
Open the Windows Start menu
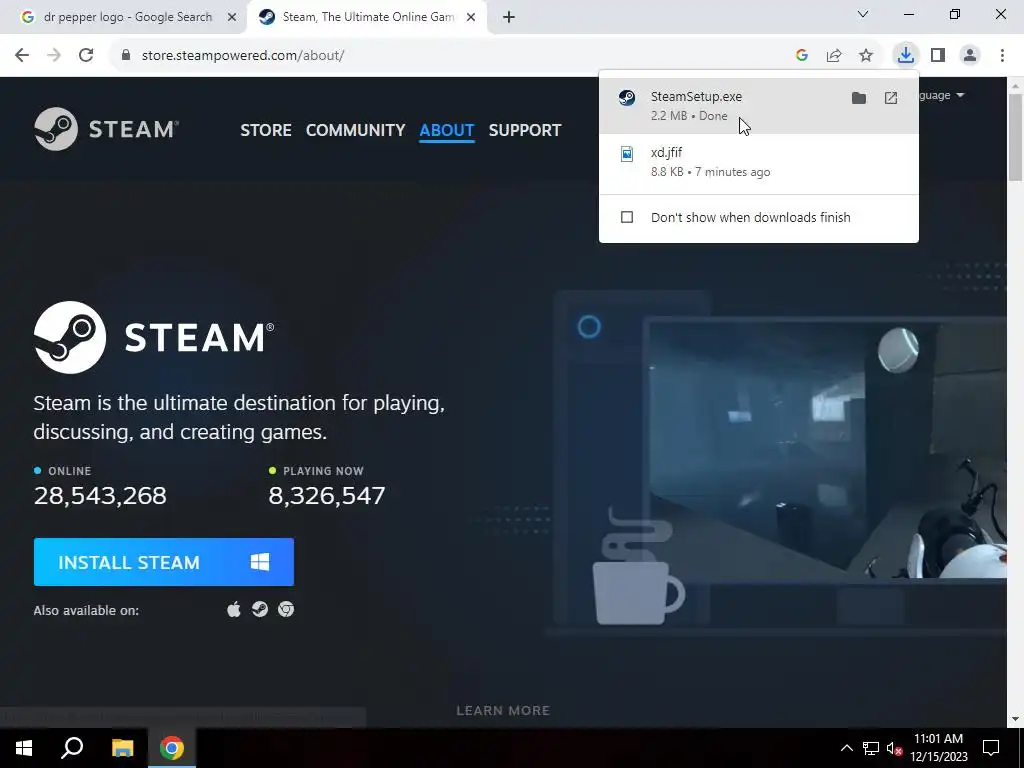click(24, 748)
